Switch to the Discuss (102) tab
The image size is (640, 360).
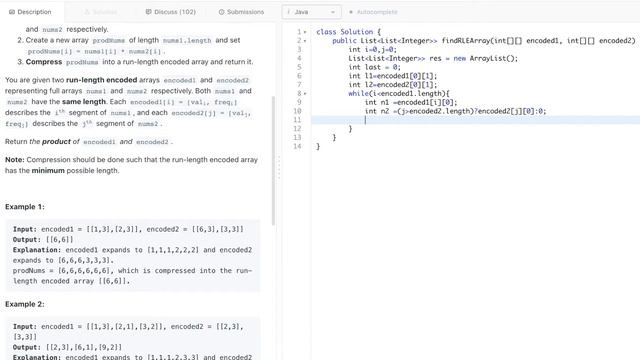(x=171, y=12)
